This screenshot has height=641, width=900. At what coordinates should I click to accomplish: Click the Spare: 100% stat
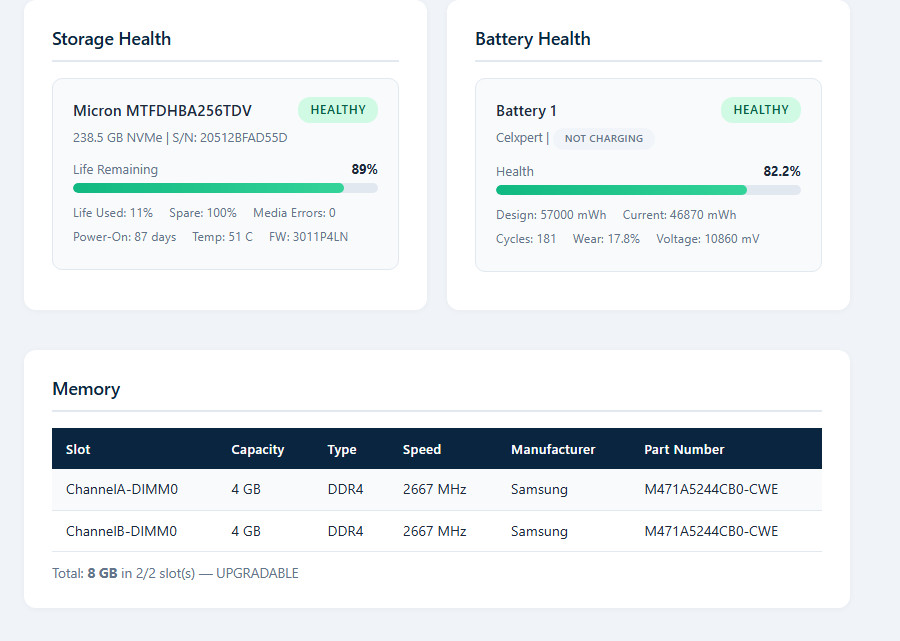(x=203, y=213)
